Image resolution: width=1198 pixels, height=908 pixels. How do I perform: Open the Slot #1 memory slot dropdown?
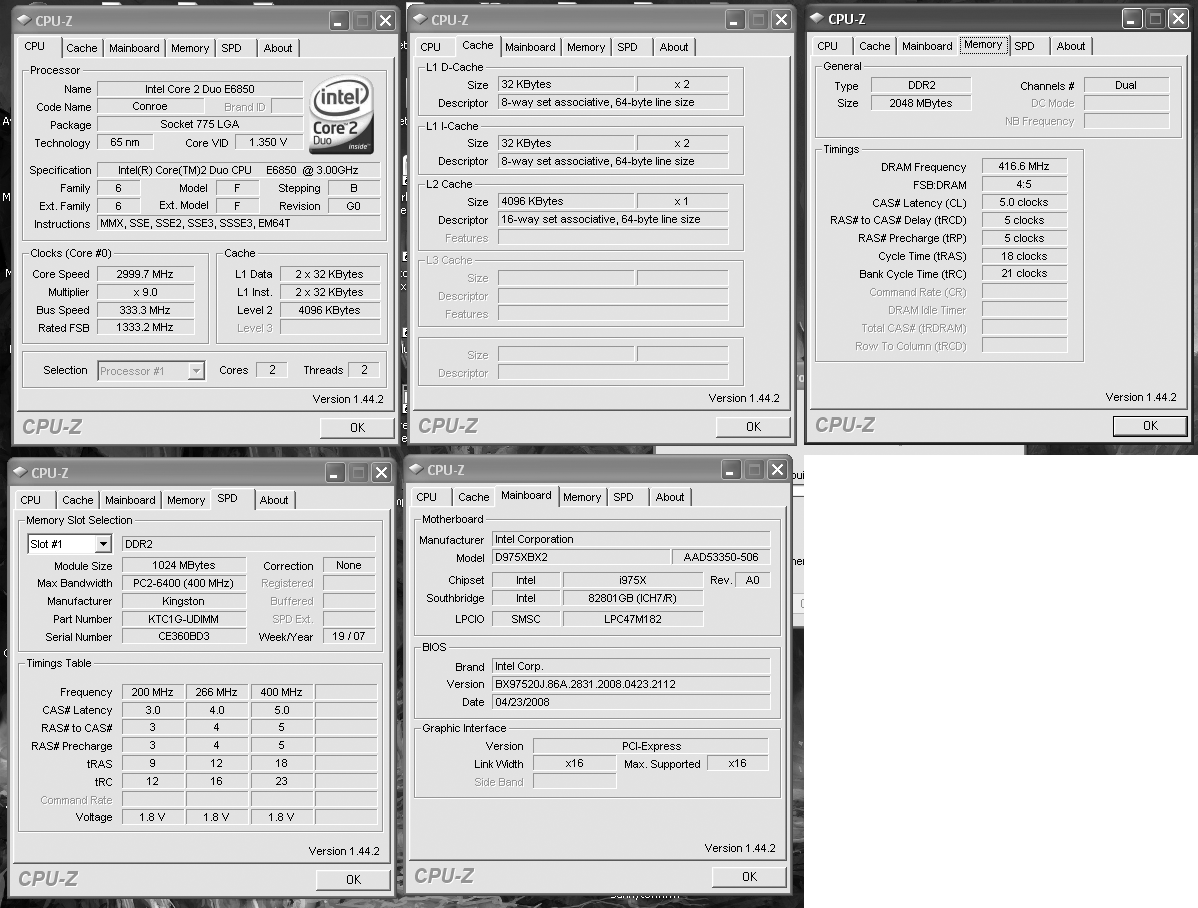coord(103,544)
